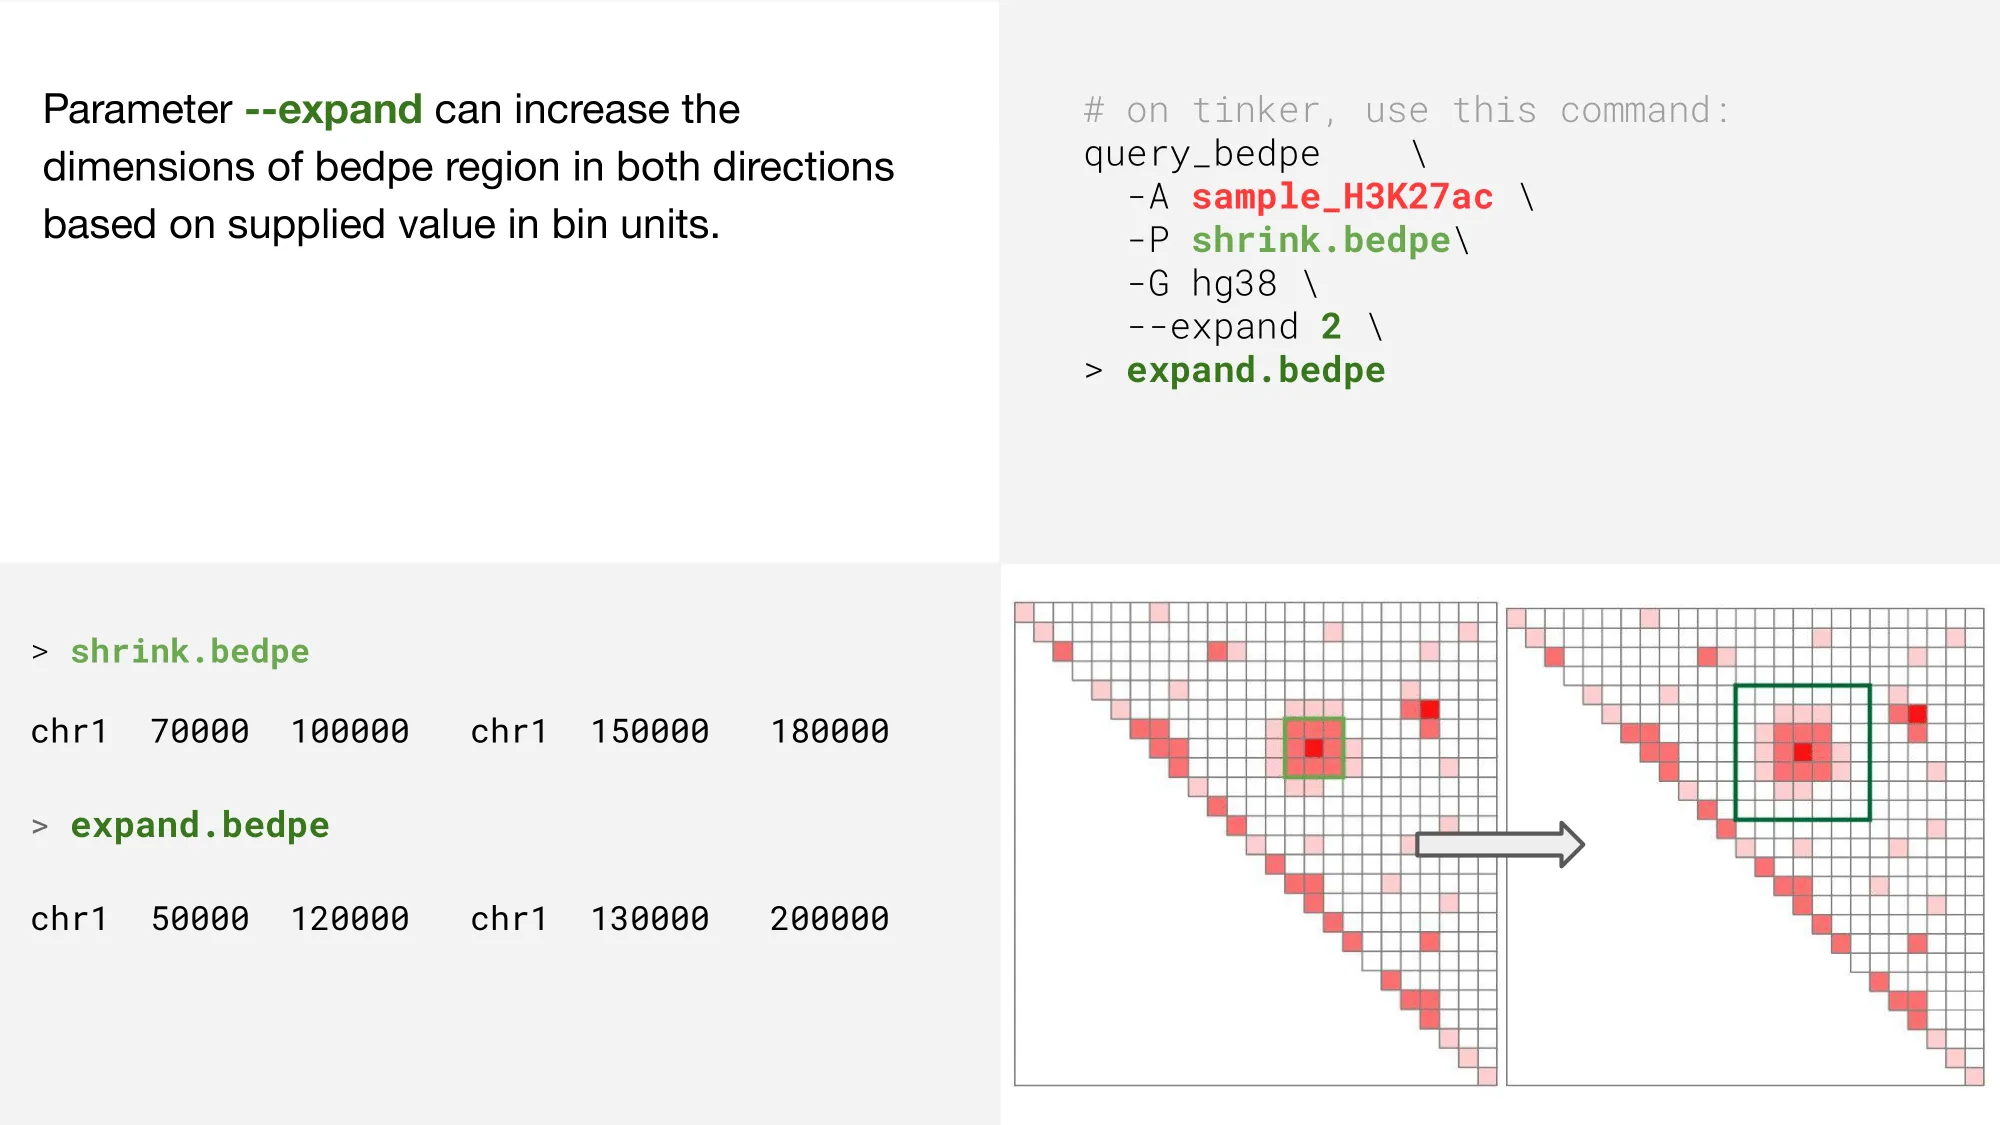Click the expand value 2 in command
The width and height of the screenshot is (2000, 1125).
(x=1330, y=327)
